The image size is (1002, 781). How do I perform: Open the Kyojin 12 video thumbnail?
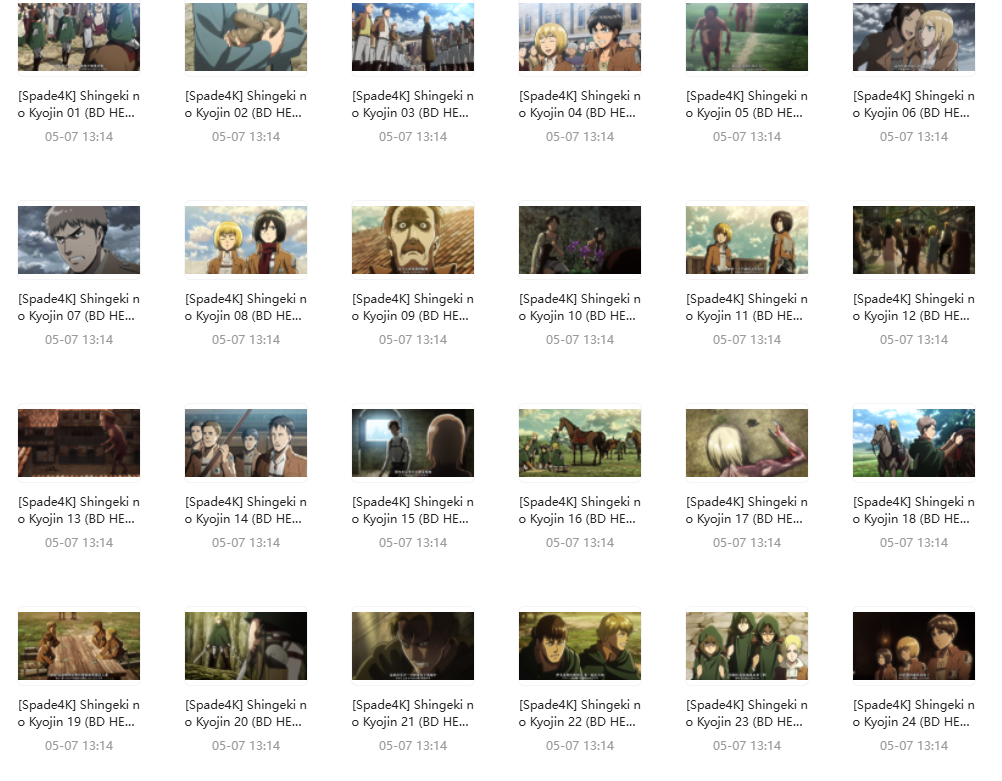(x=914, y=240)
